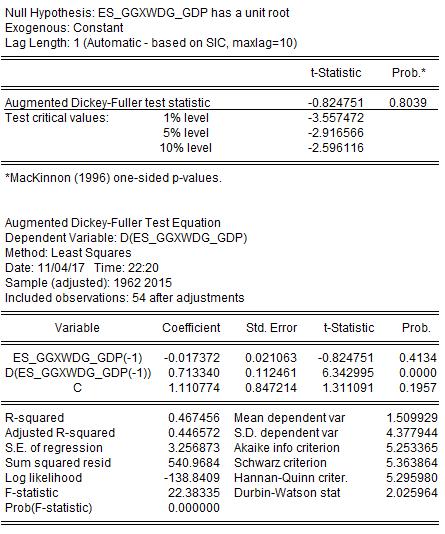
Task: Click the 10% level critical value -2.596116
Action: [336, 148]
